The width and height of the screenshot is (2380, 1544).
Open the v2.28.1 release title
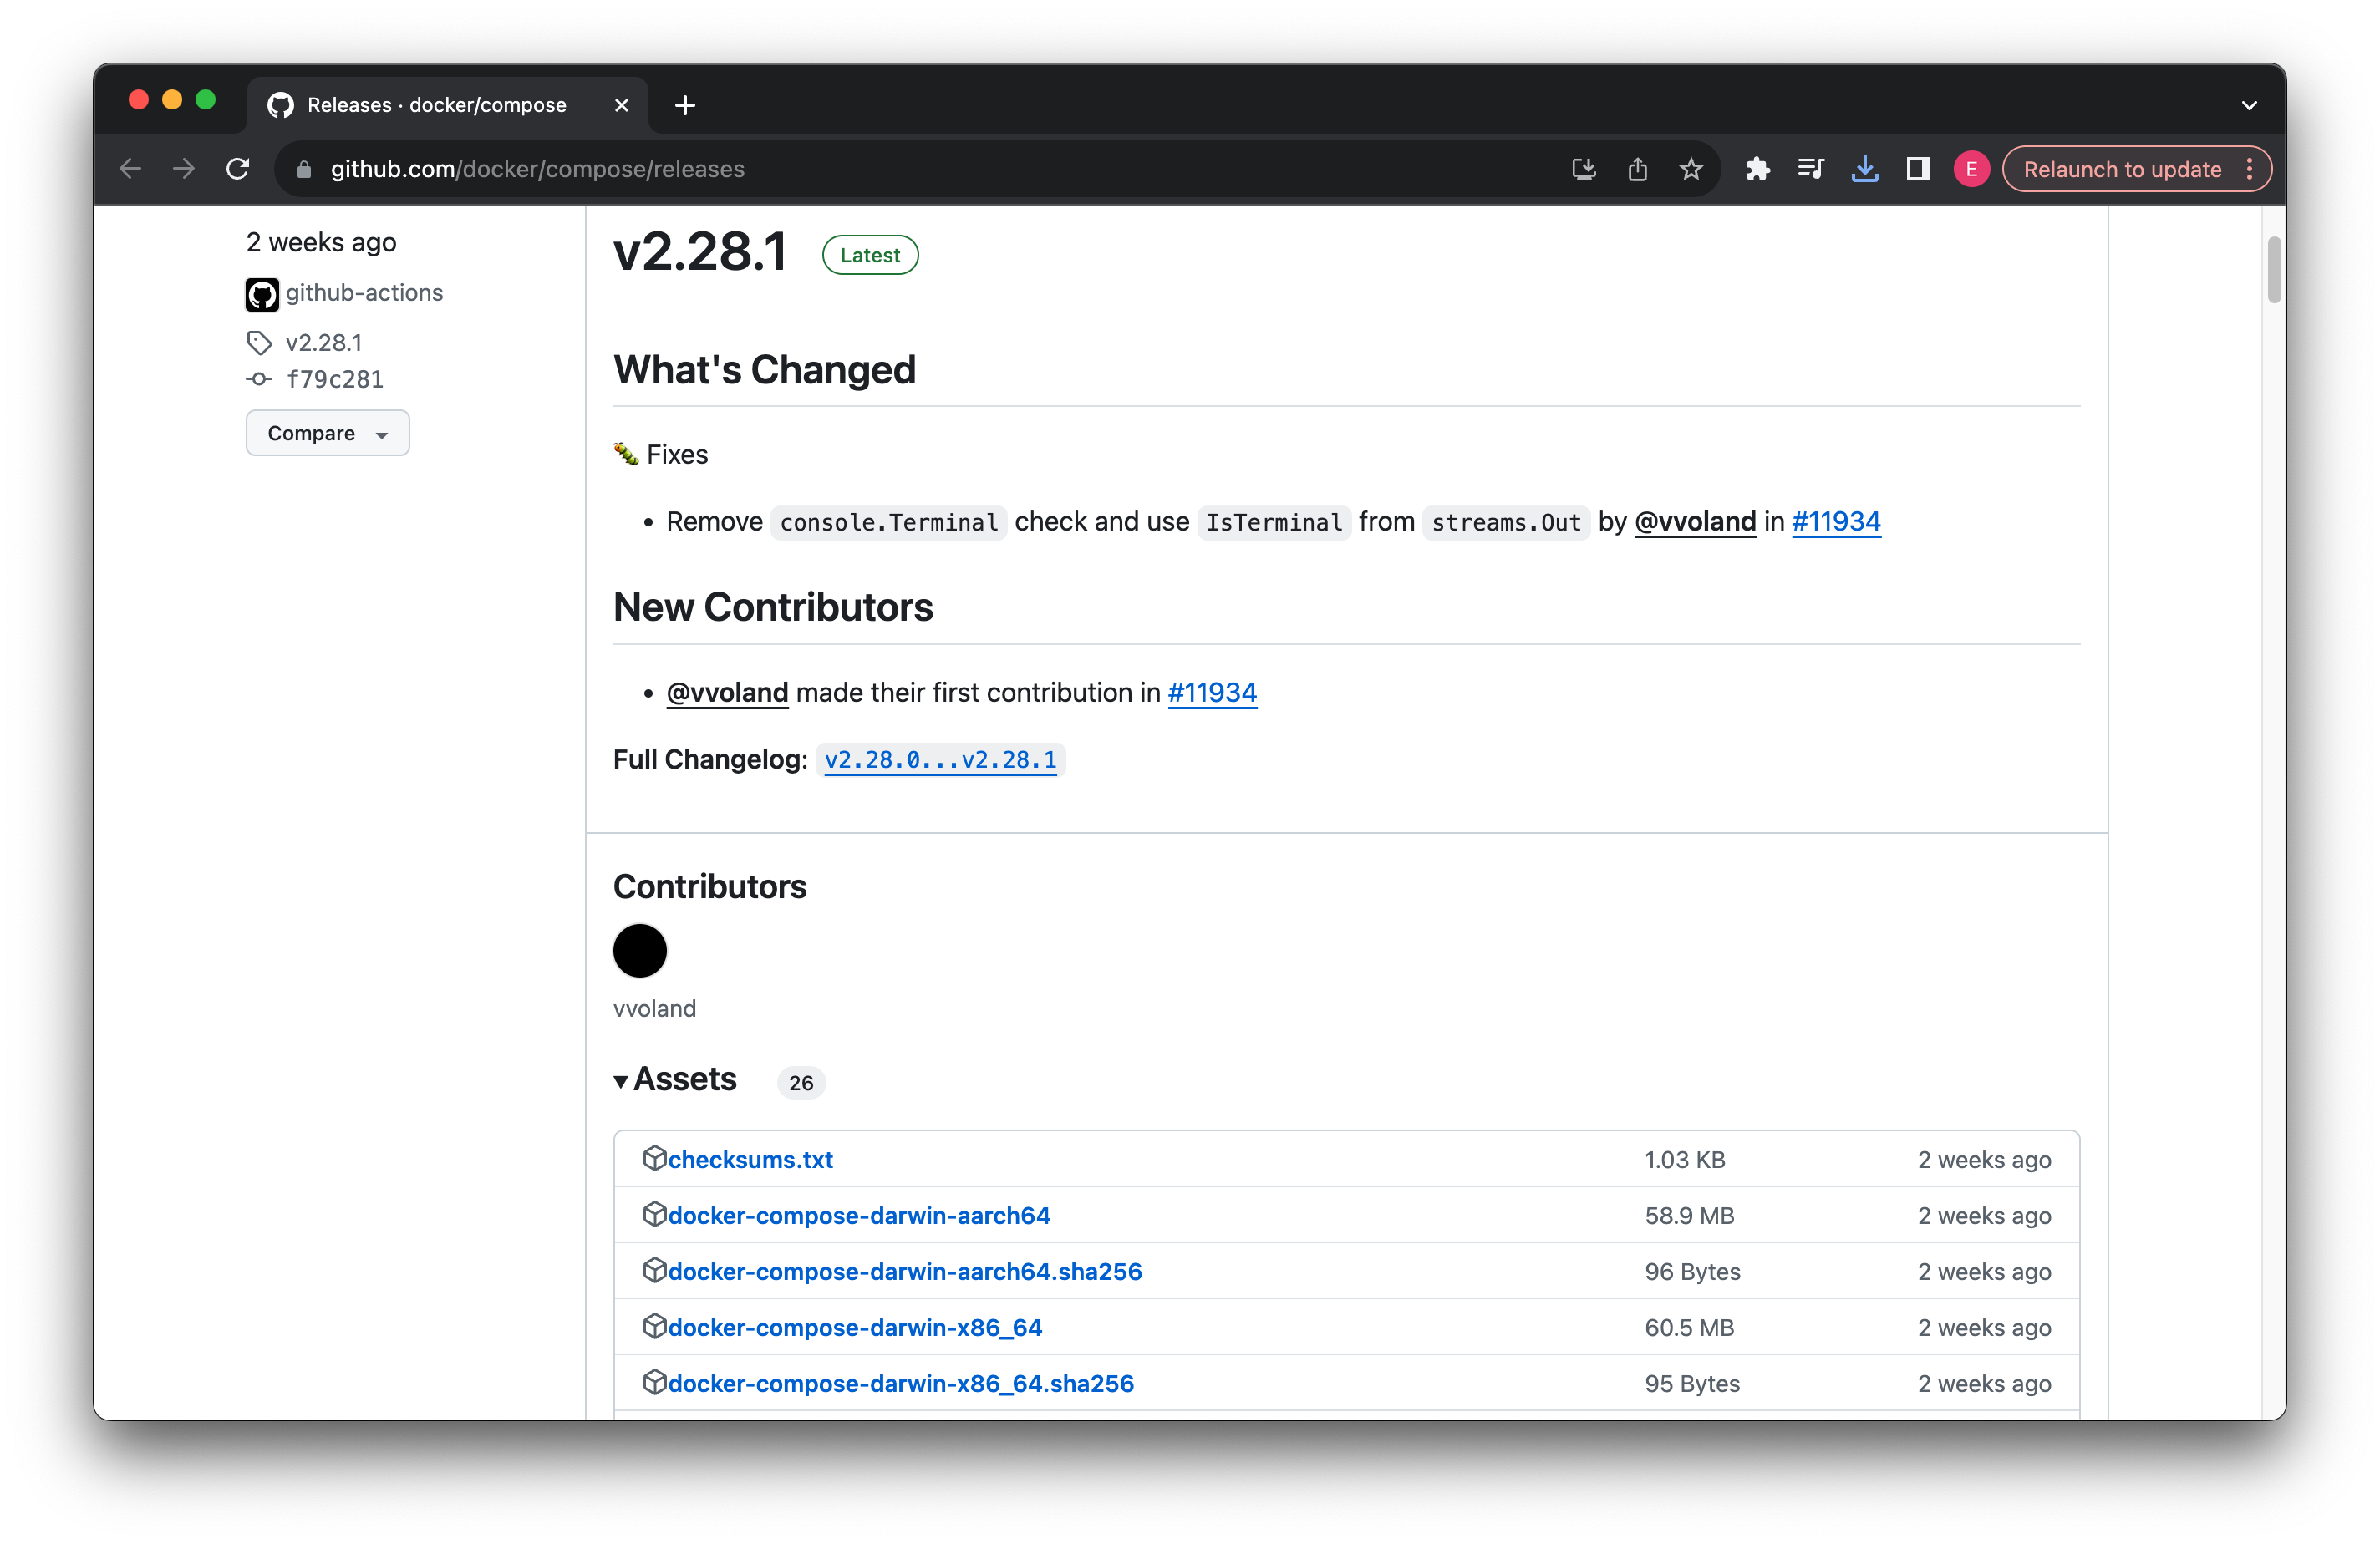coord(701,251)
